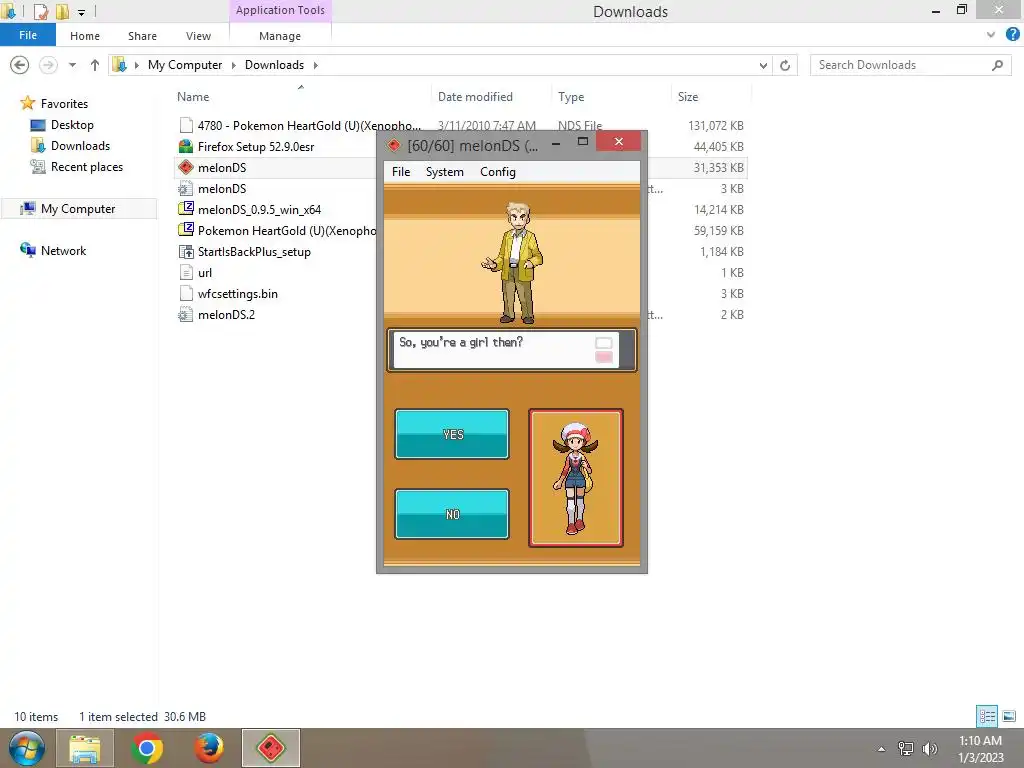Switch to details view layout icon
This screenshot has width=1024, height=768.
click(x=987, y=716)
